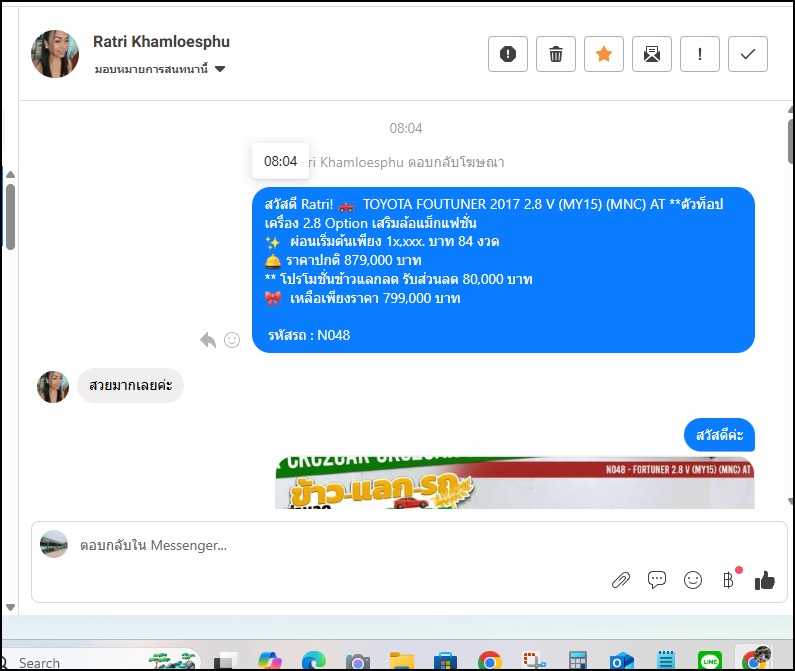The width and height of the screenshot is (795, 671).
Task: Launch Copilot from the taskbar
Action: 270,661
